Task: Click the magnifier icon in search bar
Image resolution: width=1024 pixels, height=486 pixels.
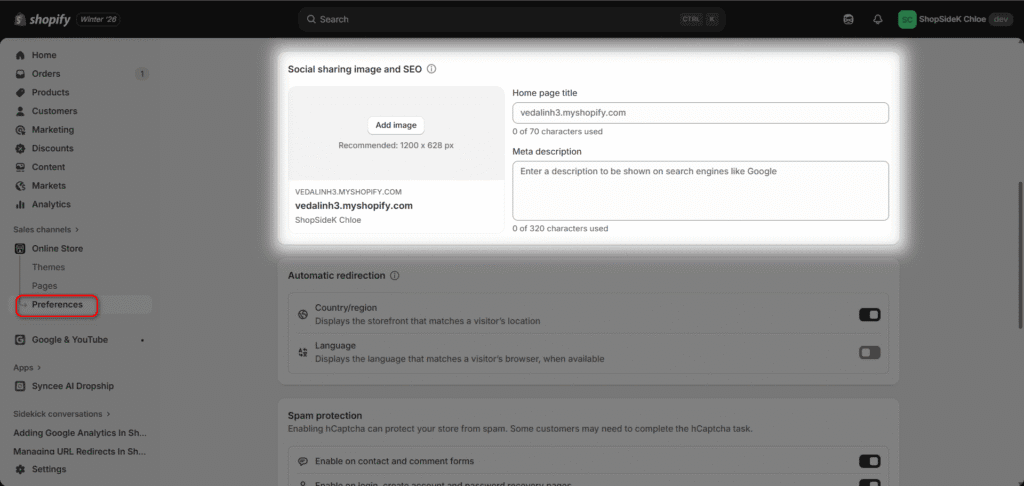Action: coord(312,20)
